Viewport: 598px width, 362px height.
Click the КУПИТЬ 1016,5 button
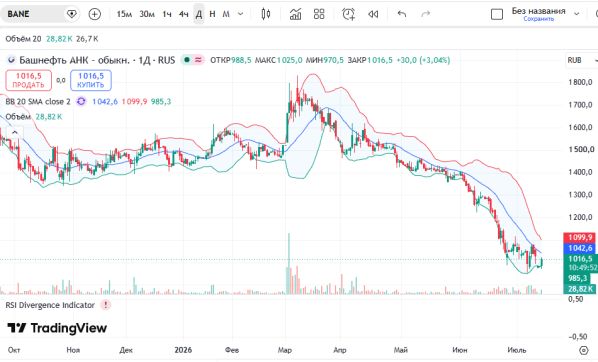pyautogui.click(x=91, y=80)
